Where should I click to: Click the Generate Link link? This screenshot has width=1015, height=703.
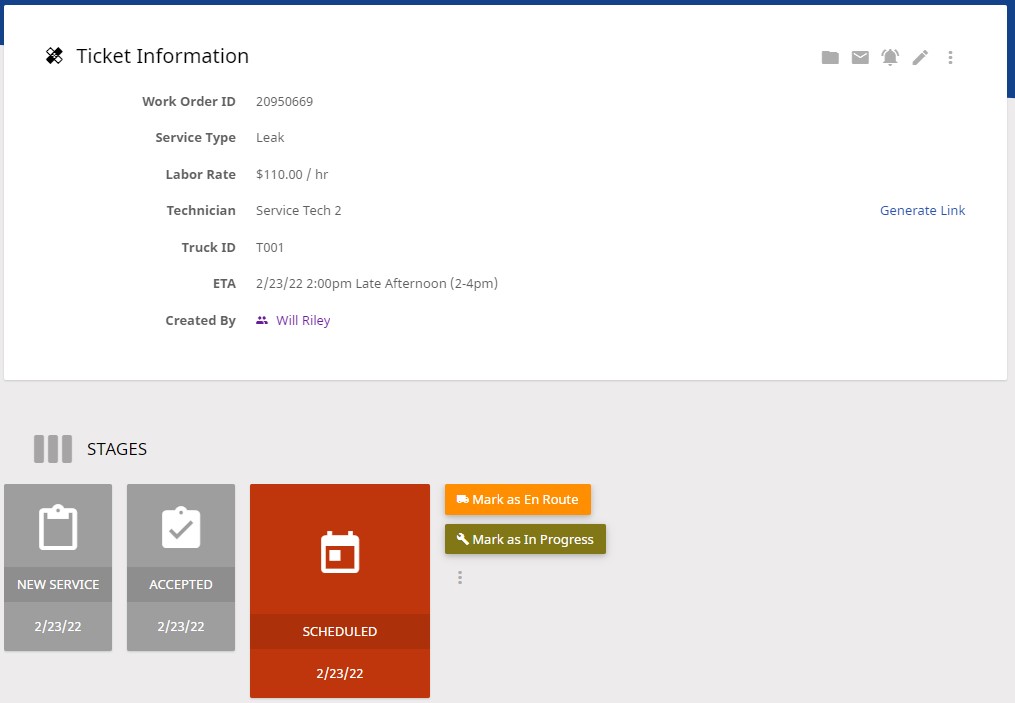point(922,210)
